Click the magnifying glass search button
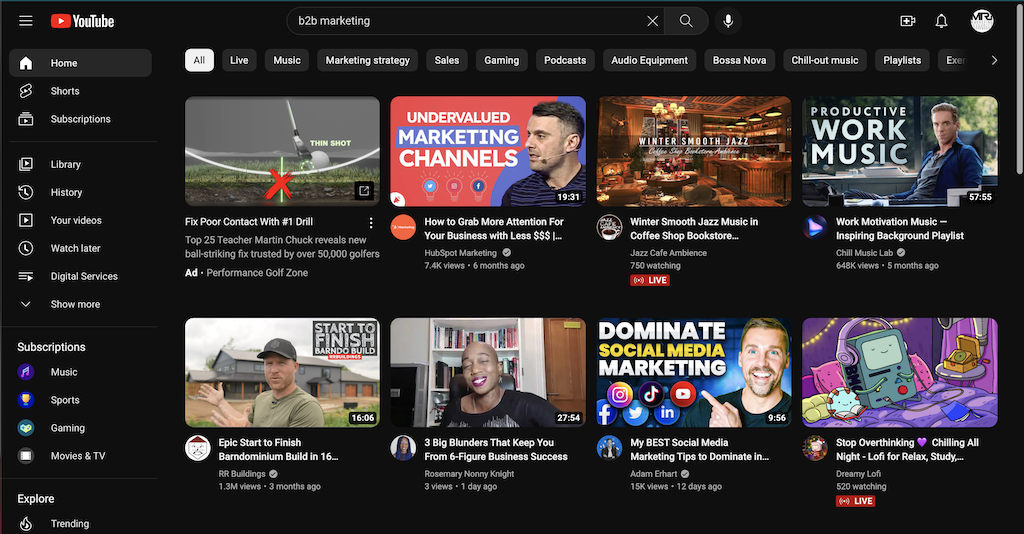The image size is (1024, 534). click(x=686, y=21)
